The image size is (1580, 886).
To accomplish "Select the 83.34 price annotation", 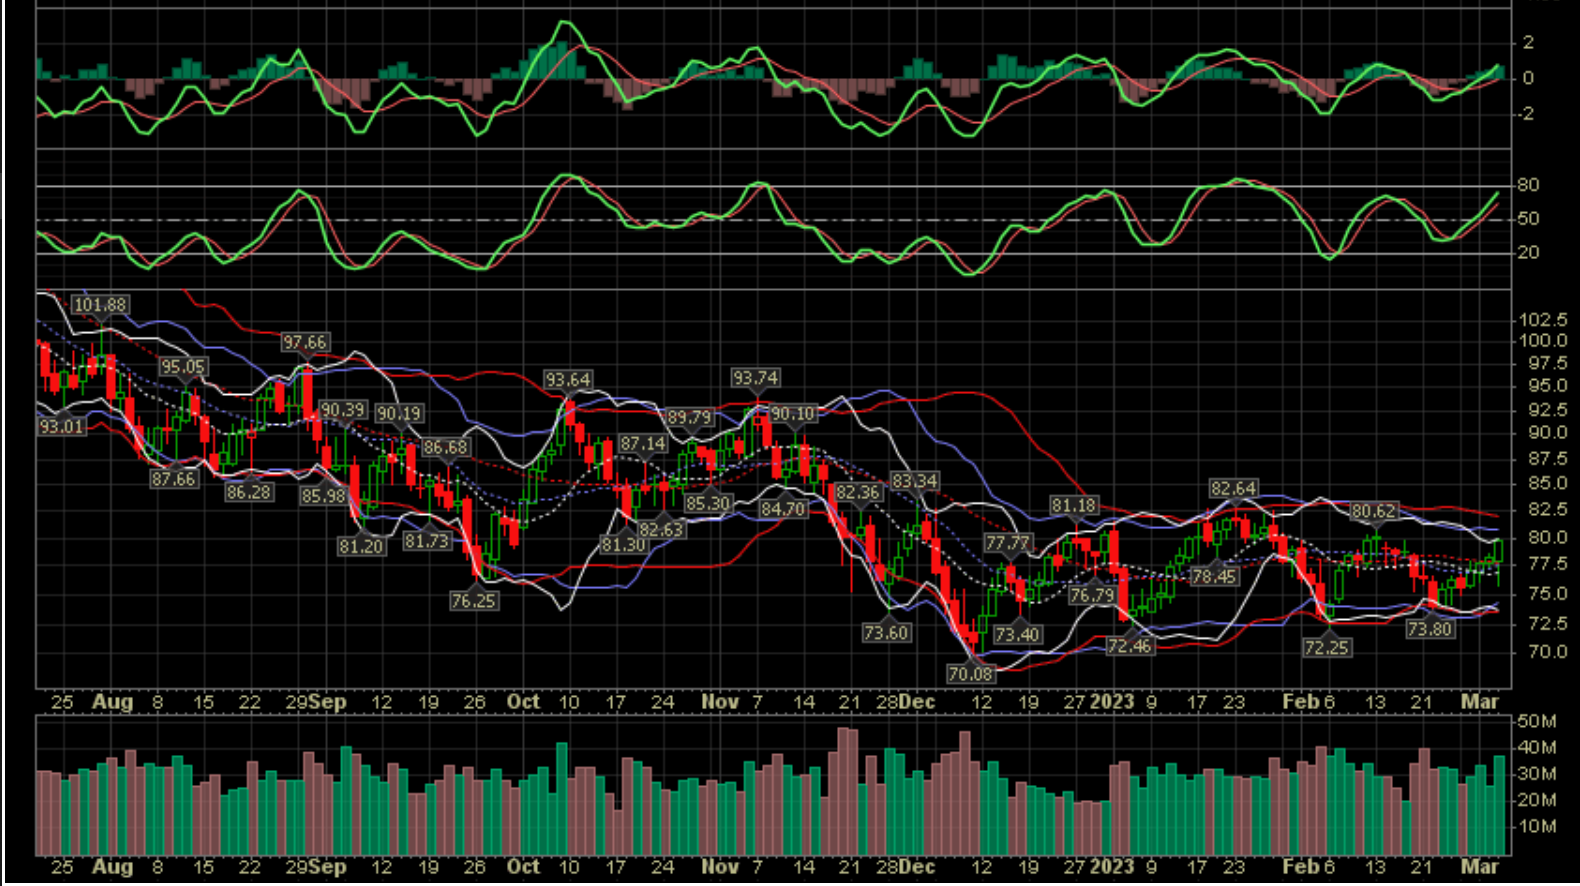I will click(914, 481).
